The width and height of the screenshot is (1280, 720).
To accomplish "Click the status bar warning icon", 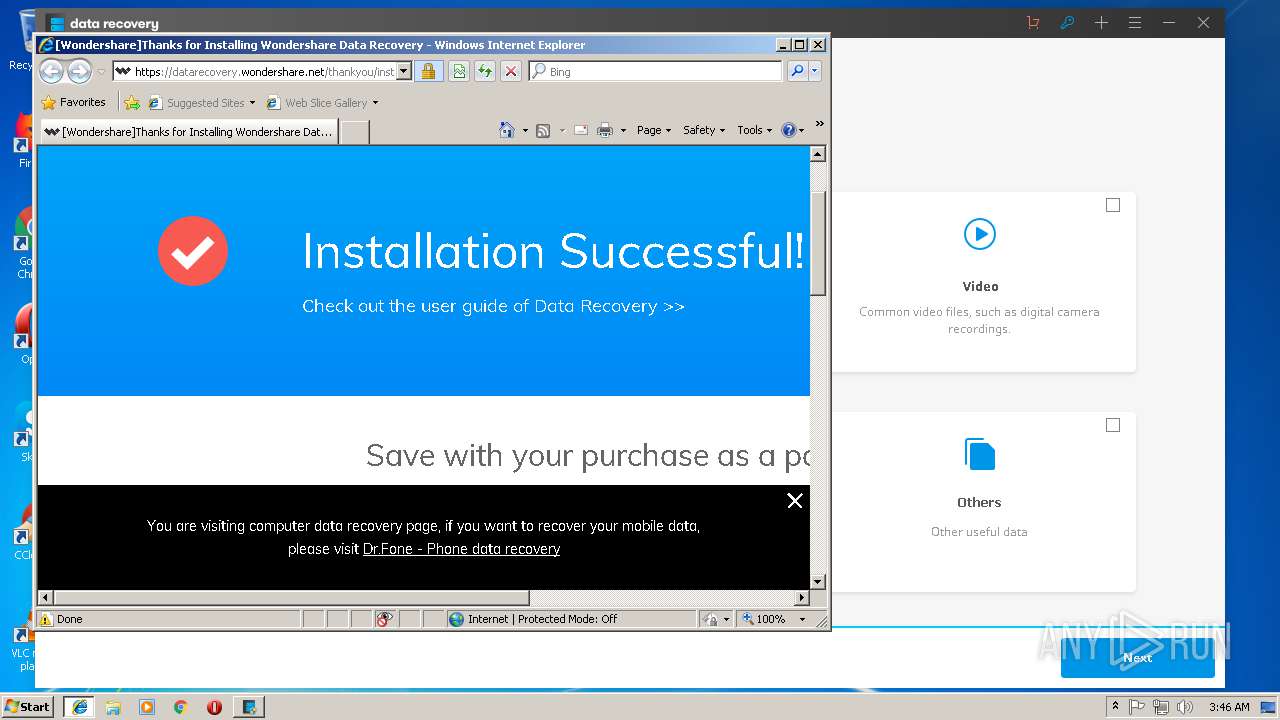I will click(45, 619).
